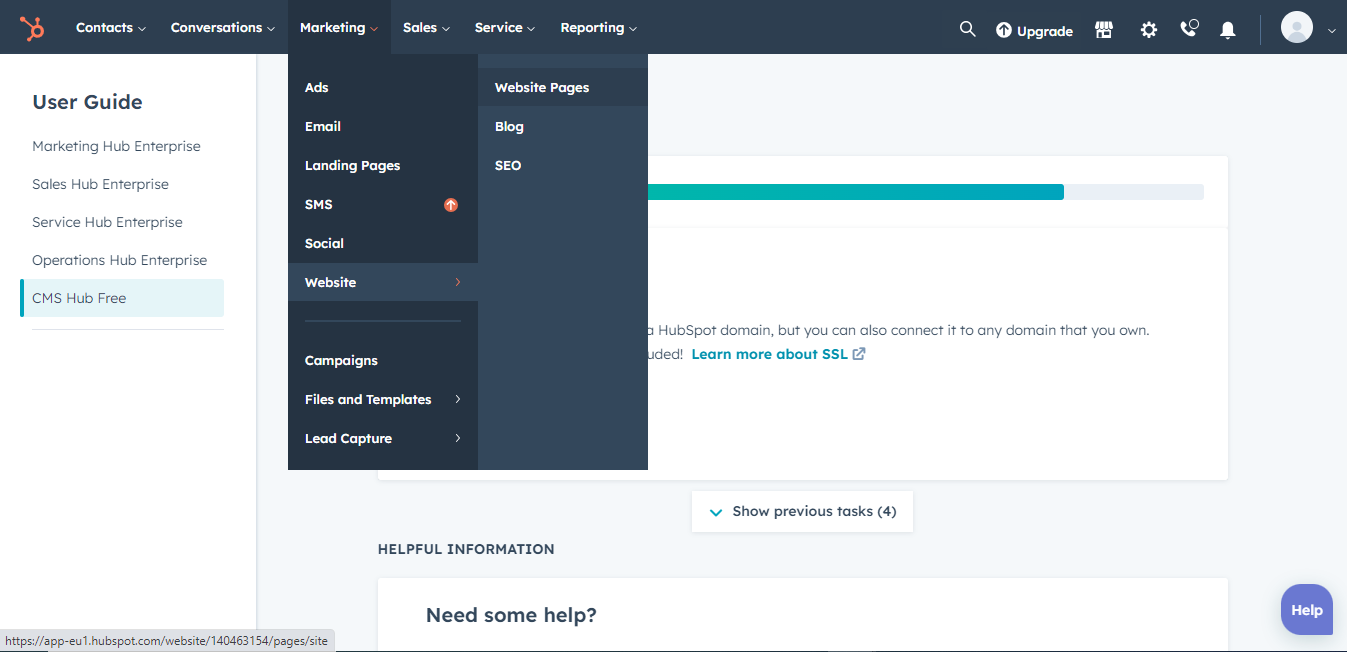Click the external link icon beside SSL
1347x652 pixels.
[859, 354]
